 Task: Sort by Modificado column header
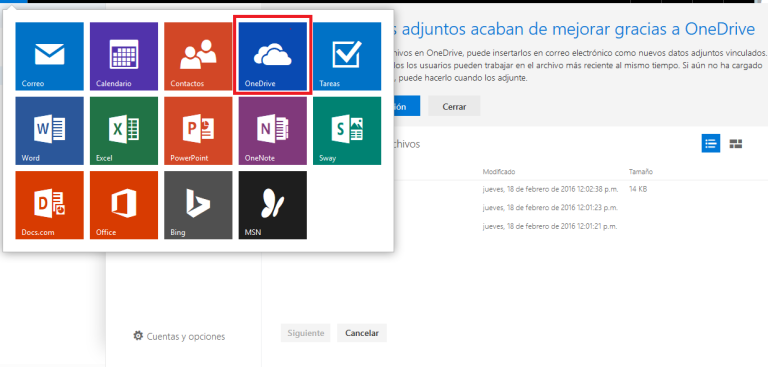pos(499,172)
